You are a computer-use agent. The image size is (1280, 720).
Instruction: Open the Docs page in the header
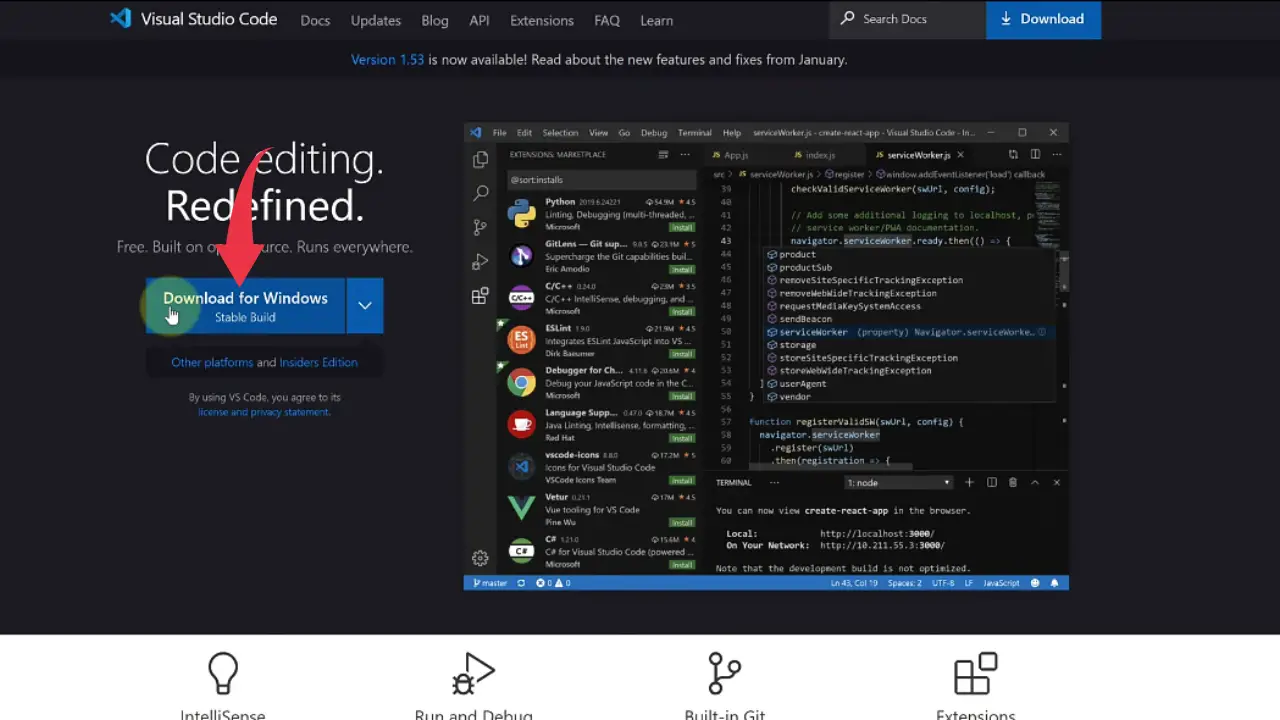tap(315, 20)
